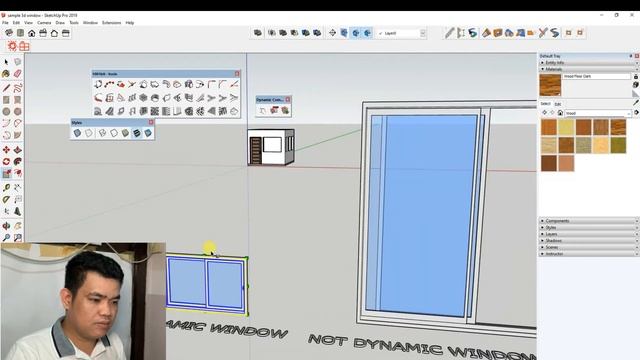This screenshot has height=360, width=640.
Task: Pick the pale yellow wood swatch
Action: 566,127
